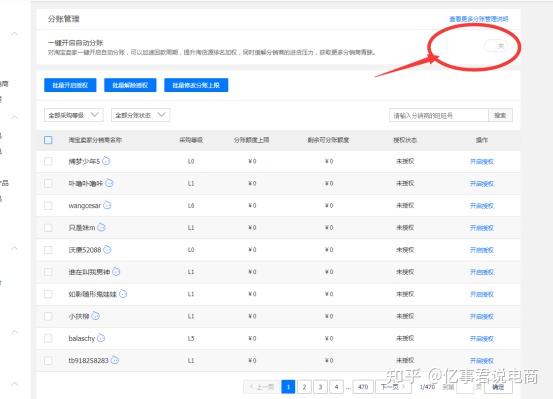Open the 全部采购等级 dropdown

[74, 115]
